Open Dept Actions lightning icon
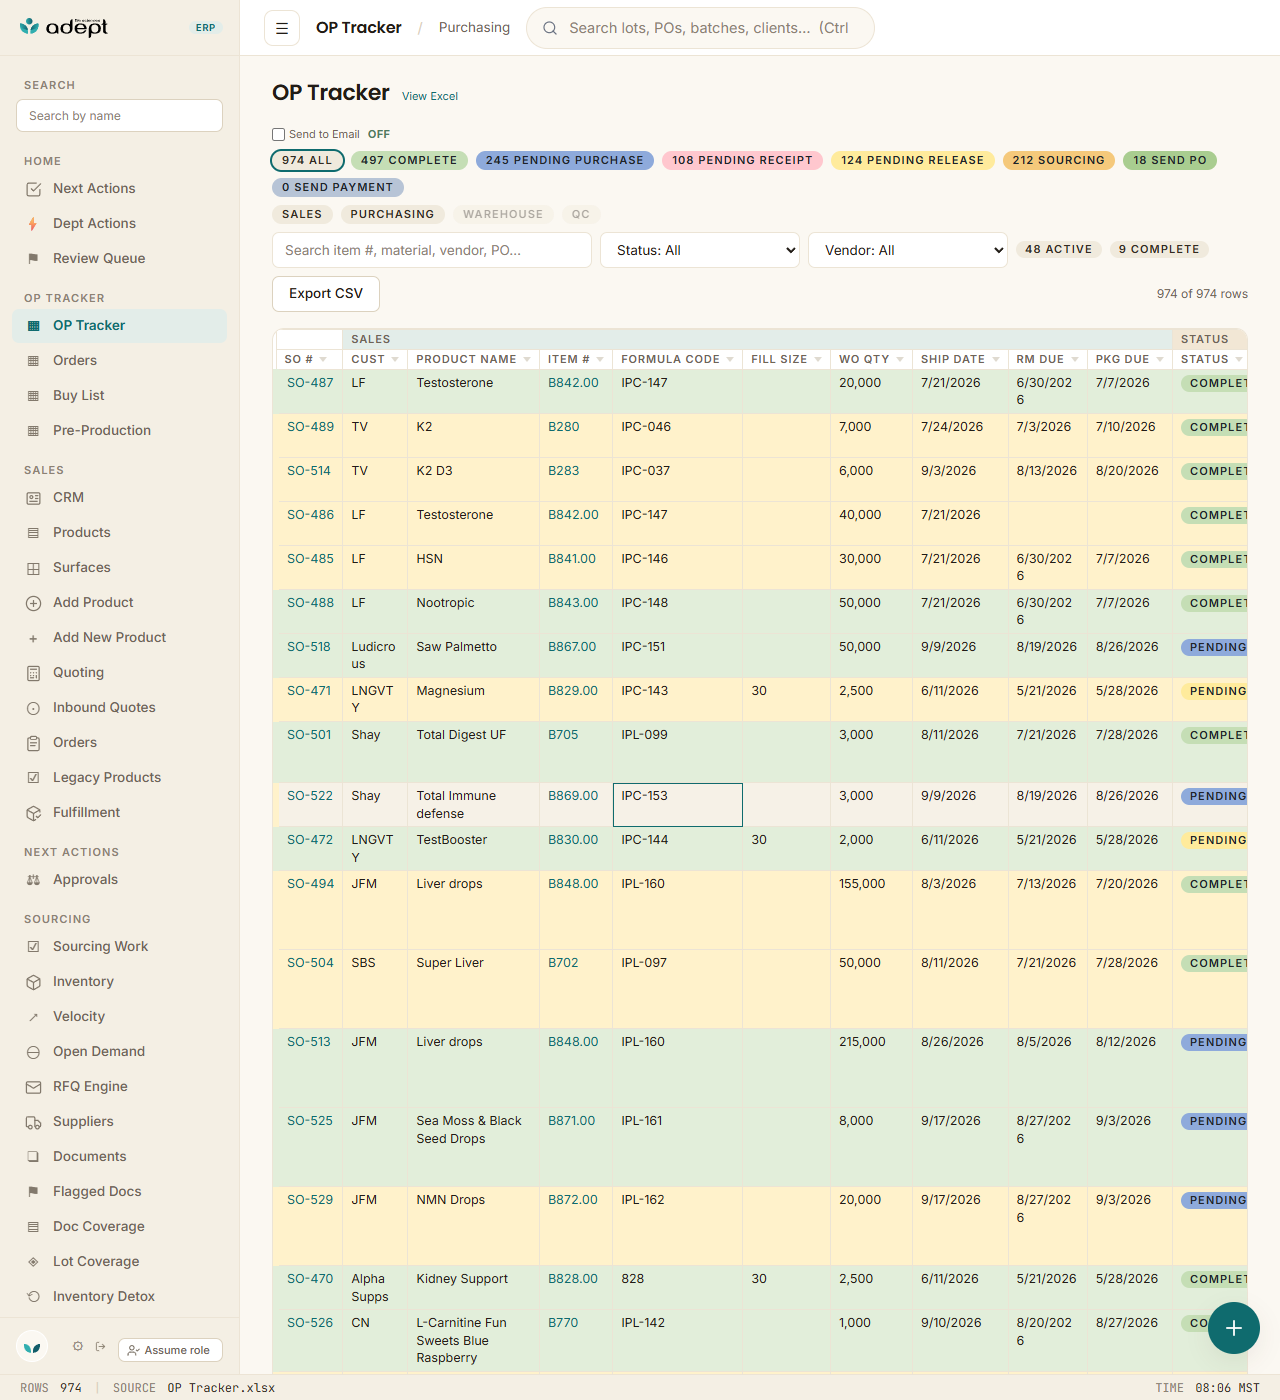This screenshot has height=1400, width=1280. [x=33, y=224]
